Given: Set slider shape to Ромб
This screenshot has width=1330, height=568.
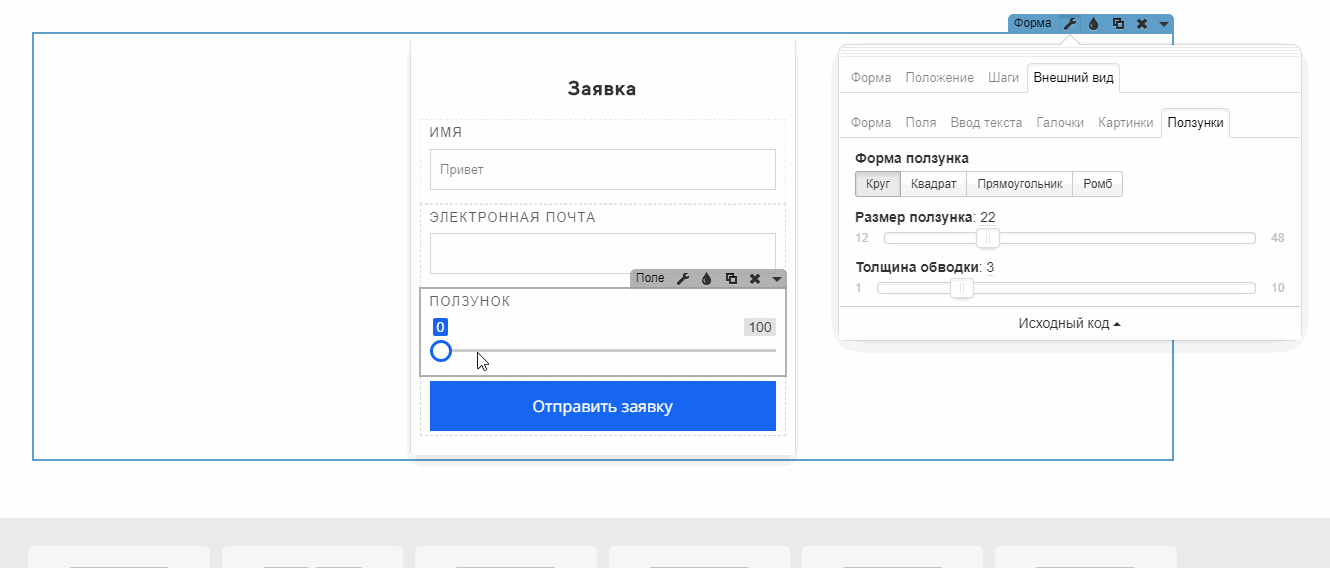Looking at the screenshot, I should (x=1097, y=184).
